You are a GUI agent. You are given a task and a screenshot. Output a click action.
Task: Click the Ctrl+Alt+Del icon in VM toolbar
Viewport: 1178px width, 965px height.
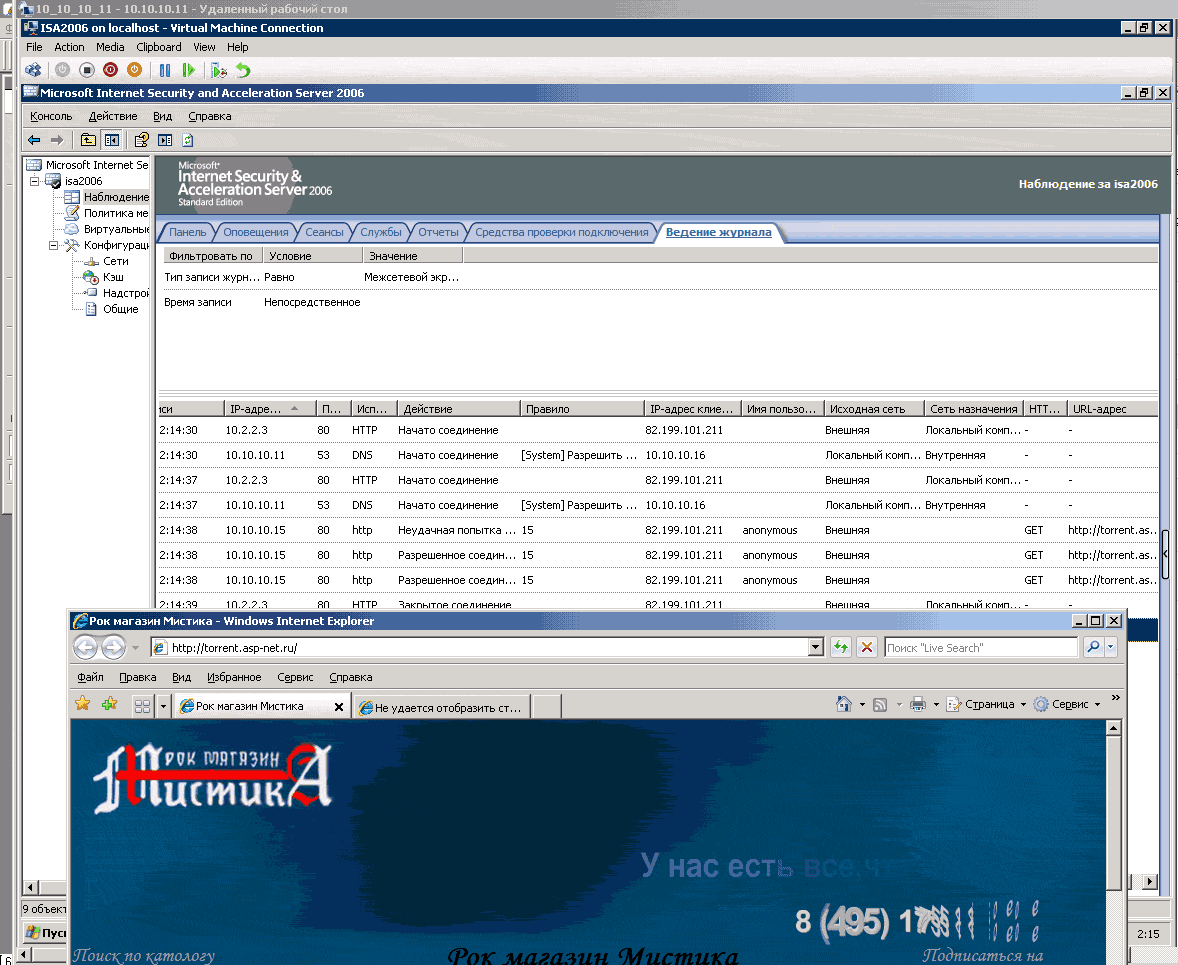click(x=33, y=70)
